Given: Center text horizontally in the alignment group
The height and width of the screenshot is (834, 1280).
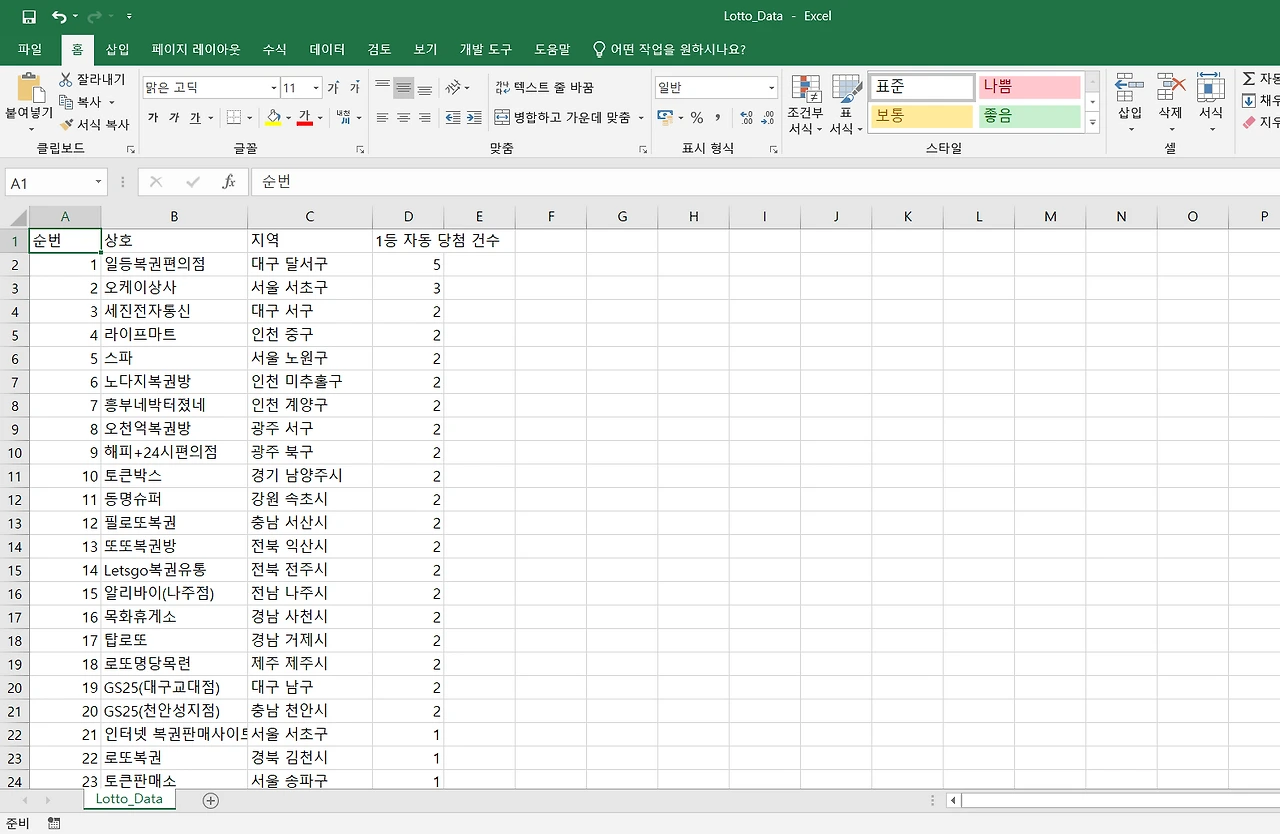Looking at the screenshot, I should 404,118.
